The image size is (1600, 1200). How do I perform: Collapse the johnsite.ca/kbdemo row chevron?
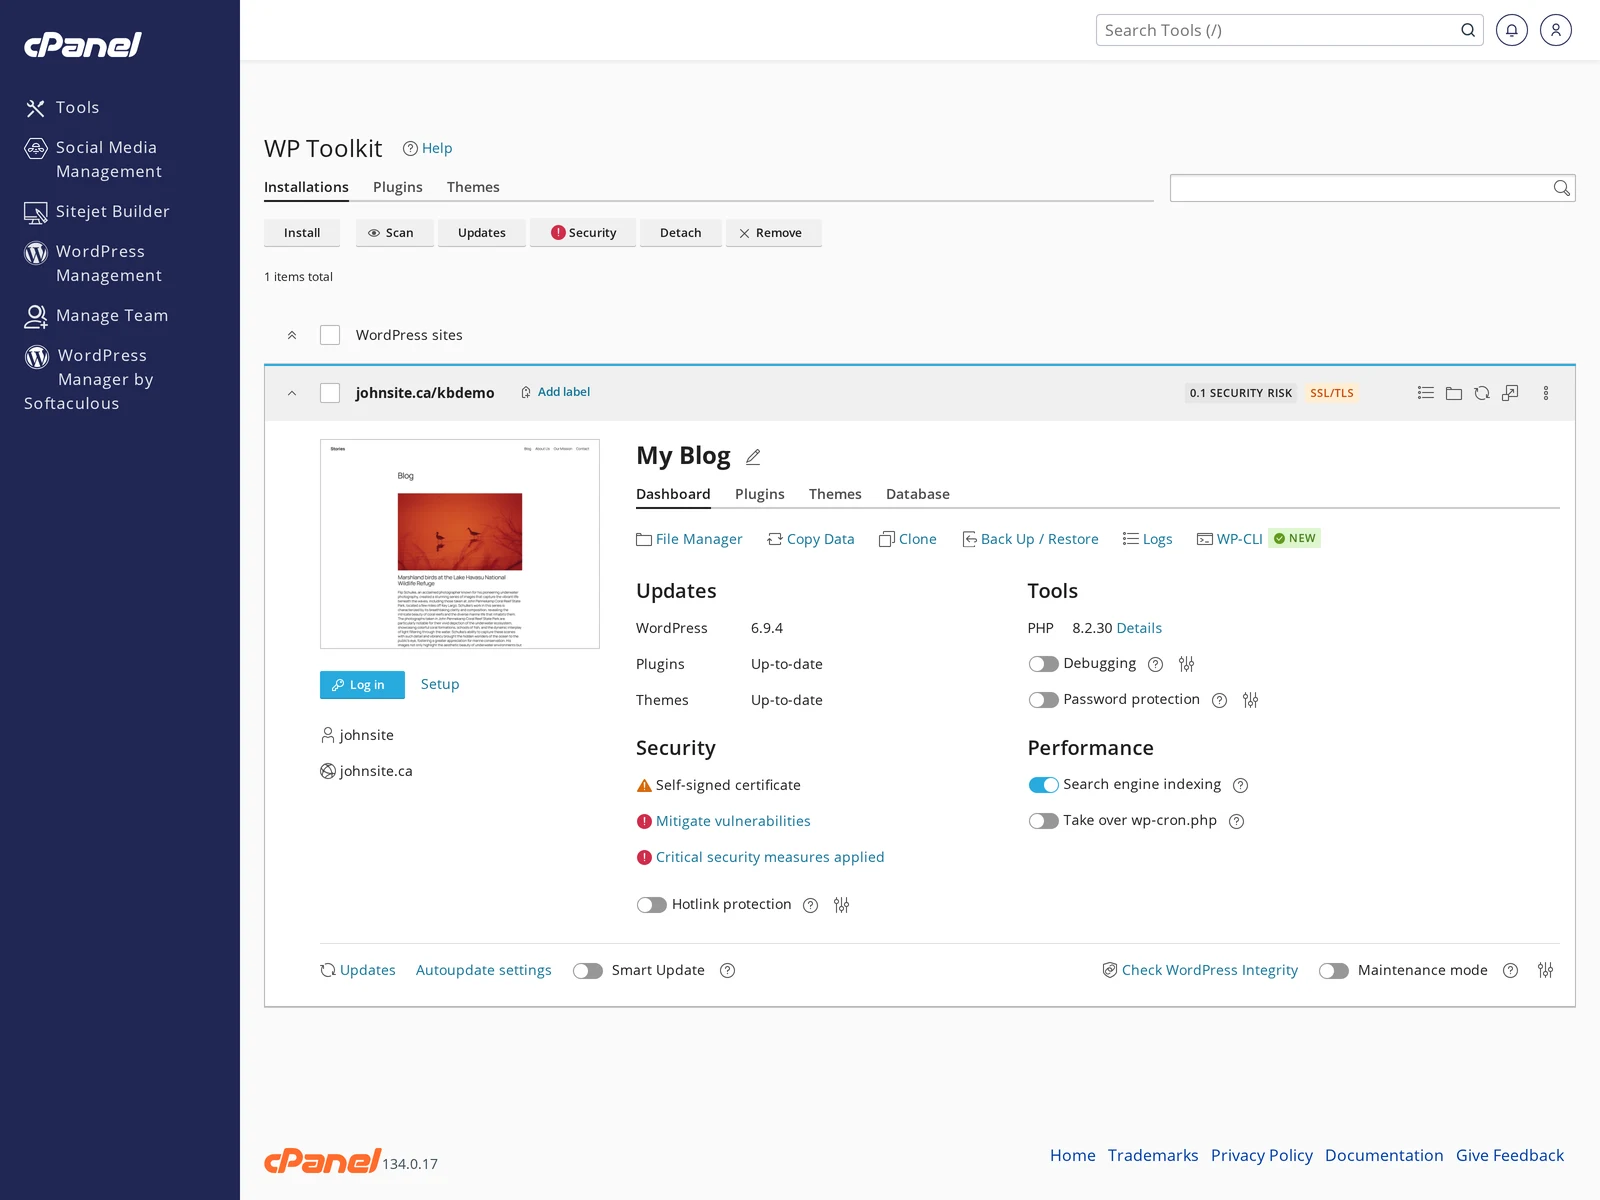(x=292, y=393)
